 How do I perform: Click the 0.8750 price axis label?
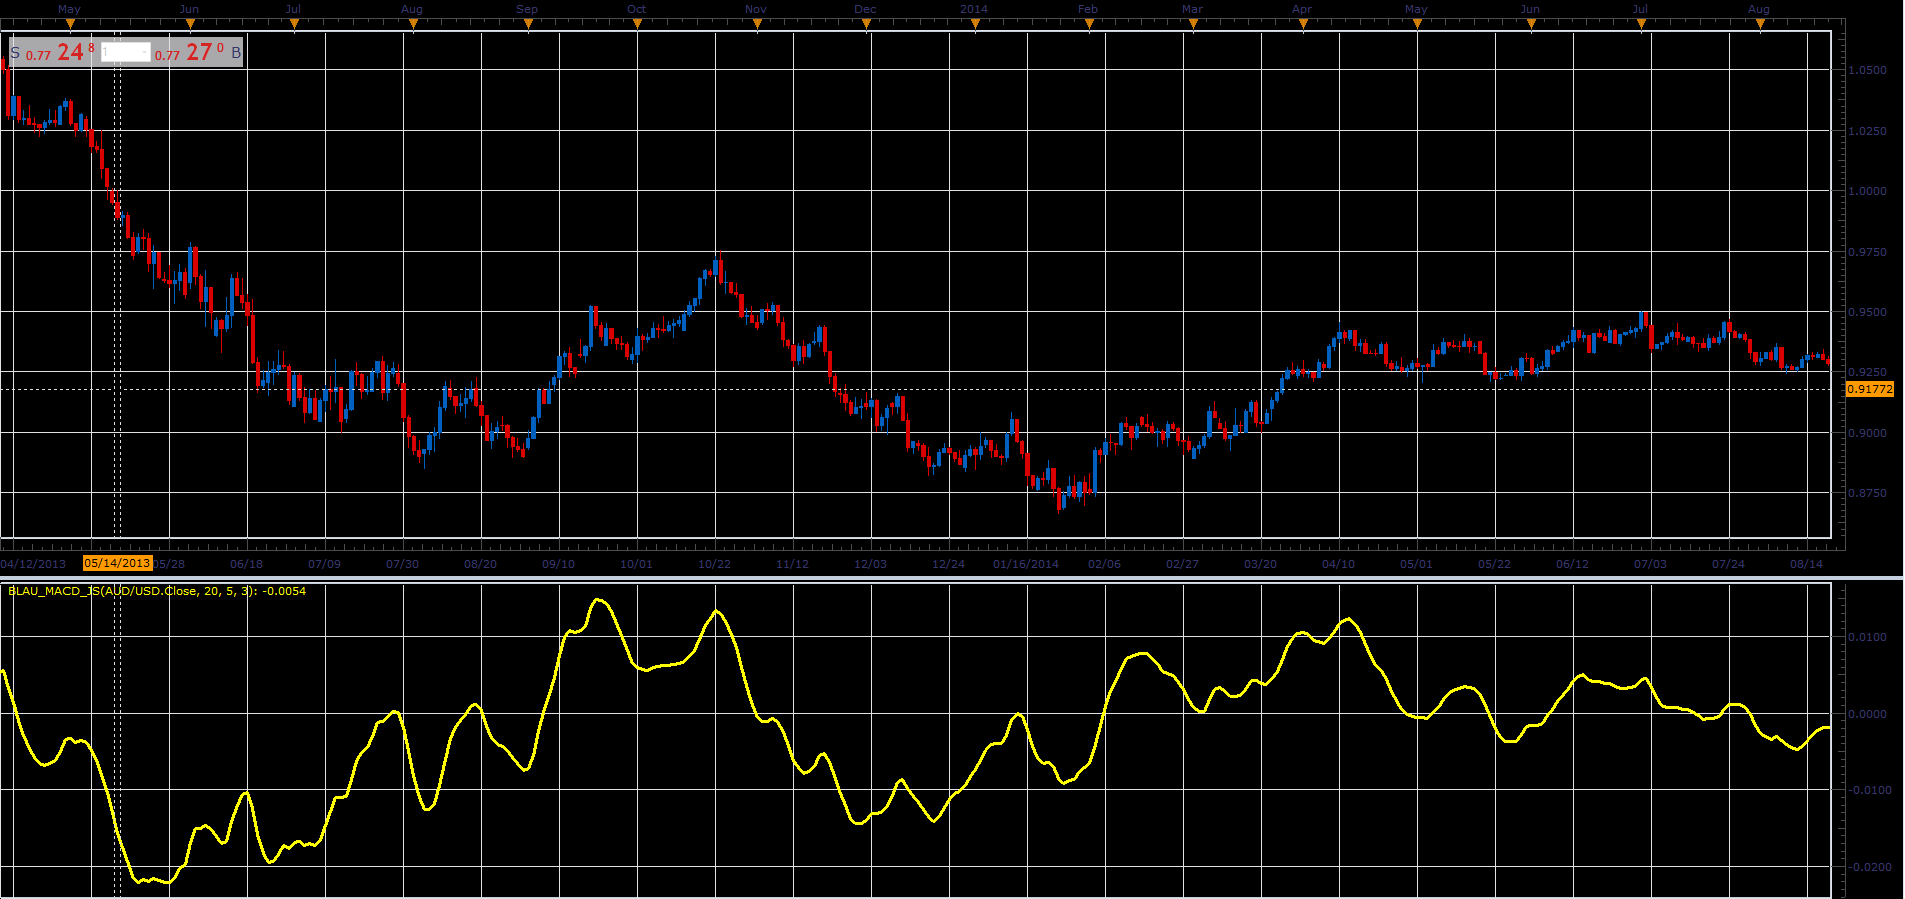coord(1868,493)
